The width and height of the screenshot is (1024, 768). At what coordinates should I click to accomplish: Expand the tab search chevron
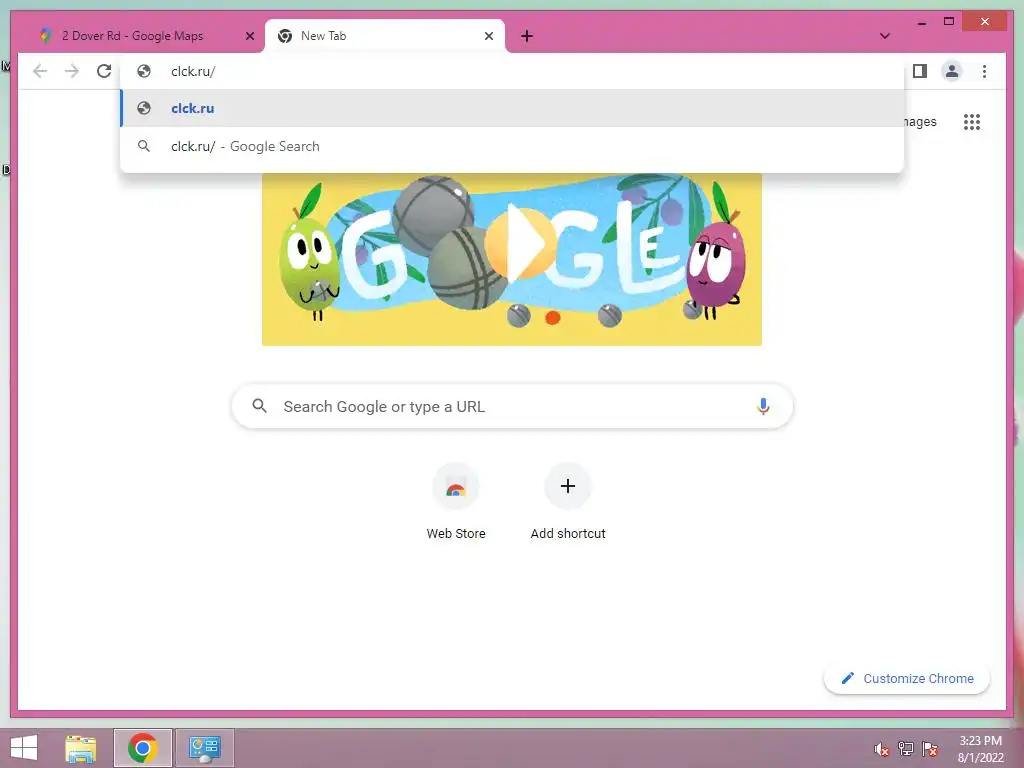tap(884, 36)
